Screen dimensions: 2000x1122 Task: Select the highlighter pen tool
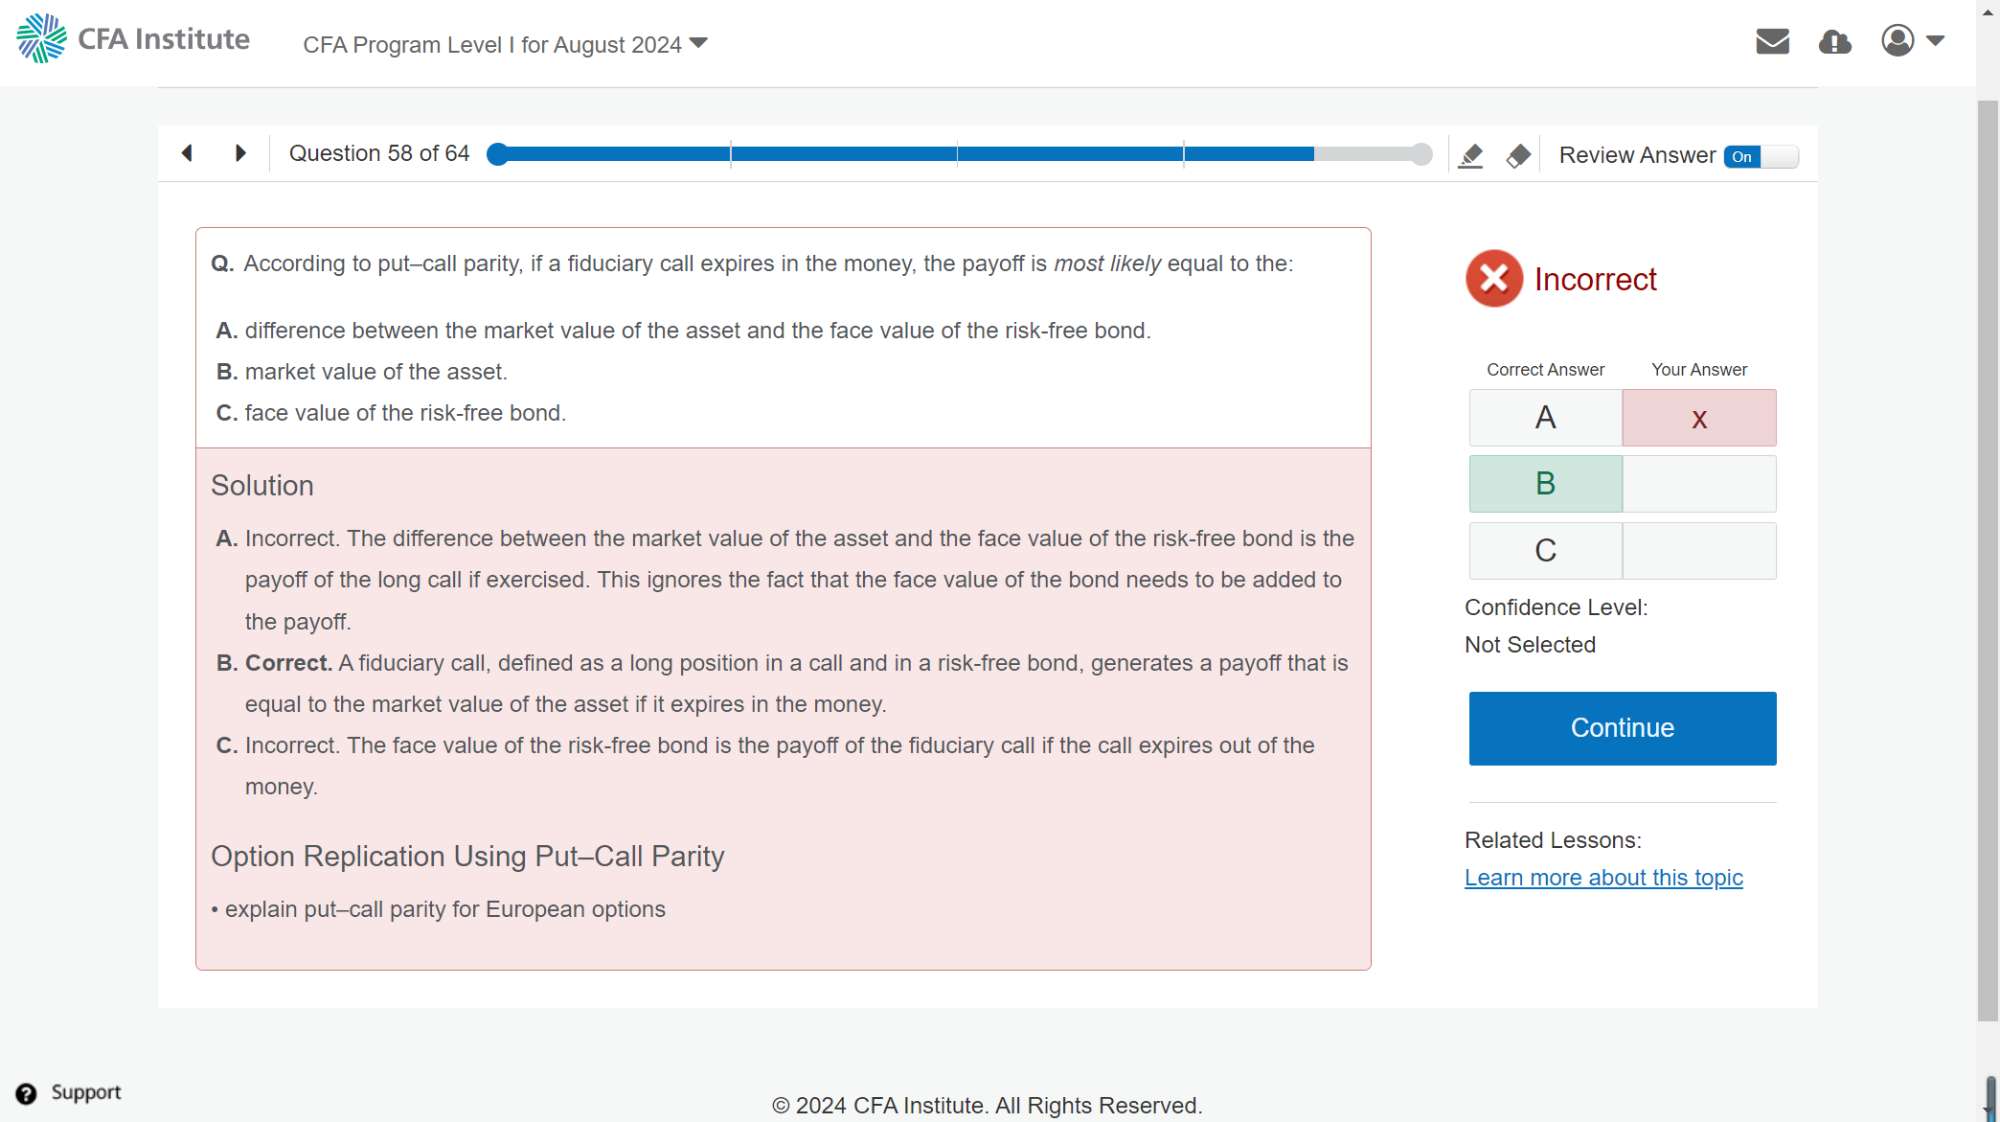tap(1470, 156)
